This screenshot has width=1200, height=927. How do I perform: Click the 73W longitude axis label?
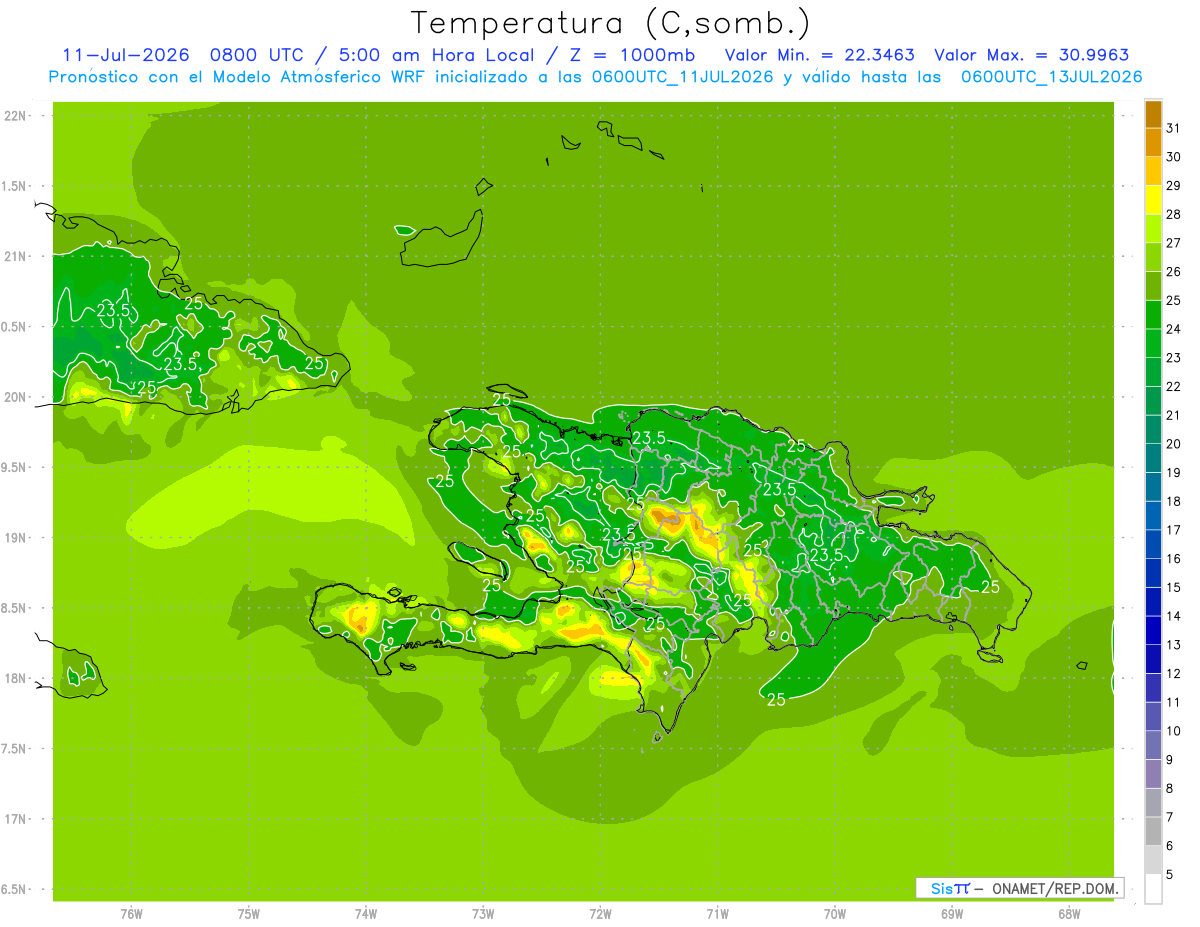point(483,914)
